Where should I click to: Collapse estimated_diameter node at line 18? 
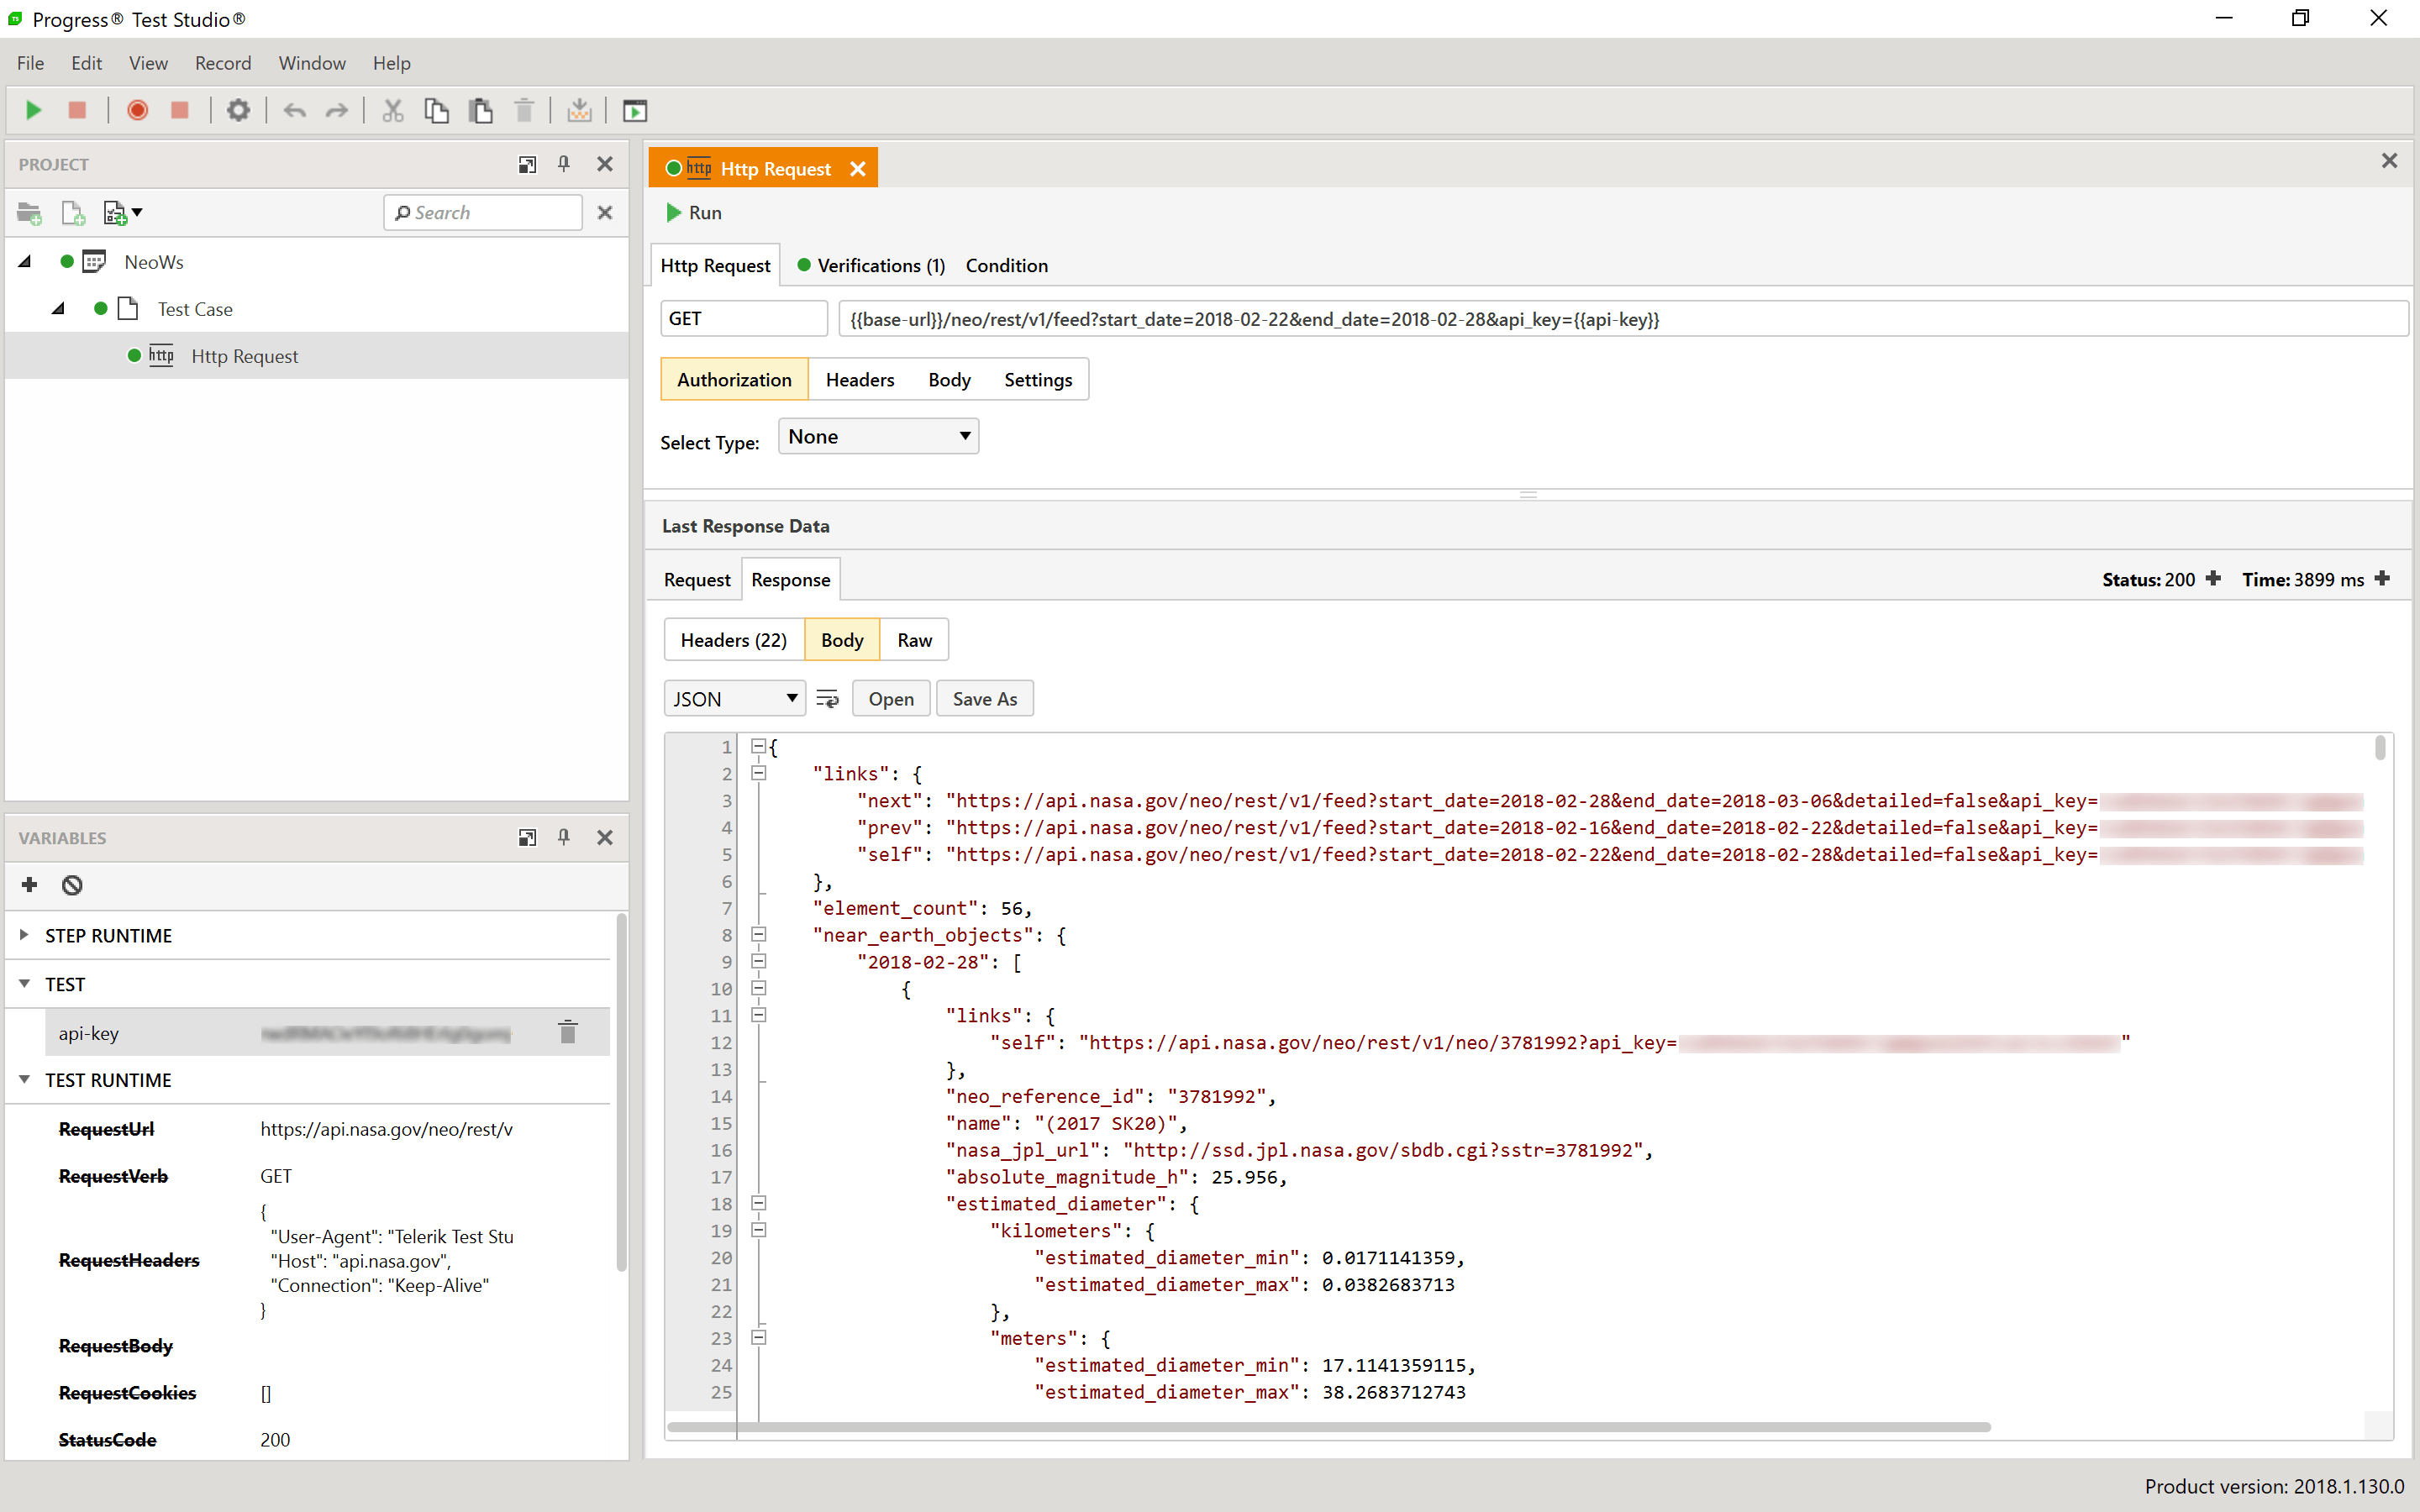(759, 1203)
